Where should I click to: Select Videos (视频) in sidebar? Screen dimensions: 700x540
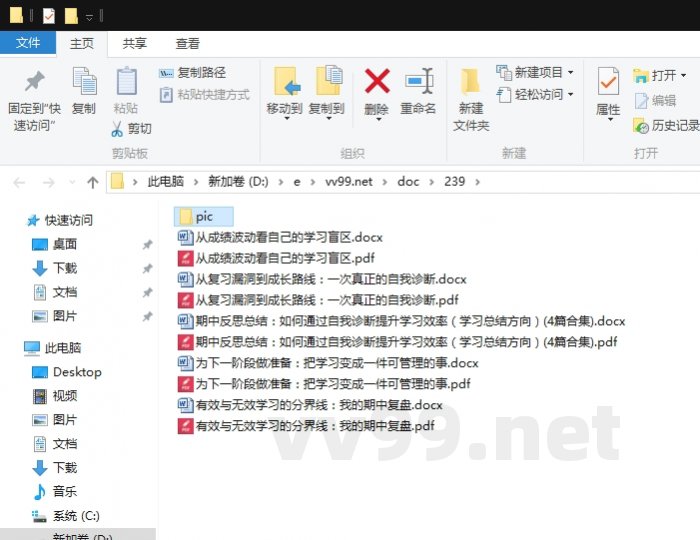[x=55, y=396]
